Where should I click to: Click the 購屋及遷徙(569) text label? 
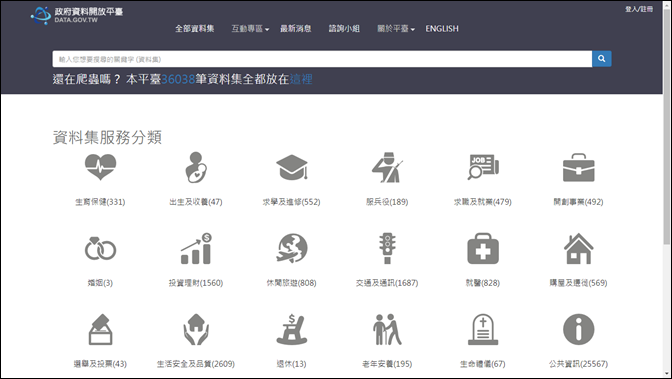click(579, 283)
